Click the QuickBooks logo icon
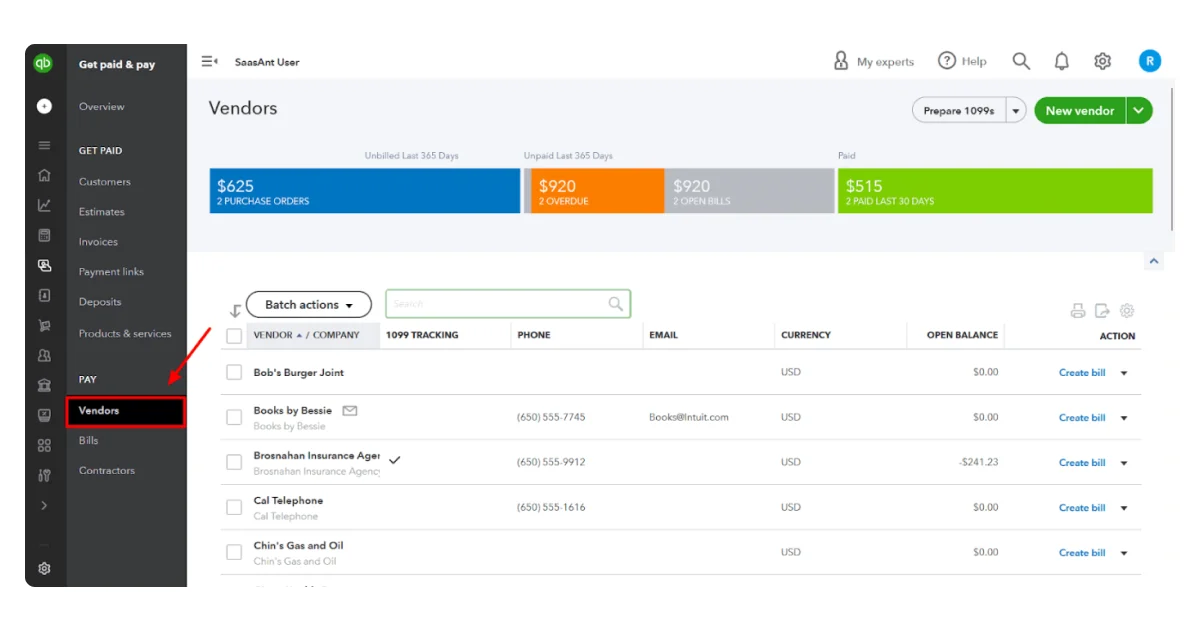Screen dimensions: 1200x630 [43, 63]
